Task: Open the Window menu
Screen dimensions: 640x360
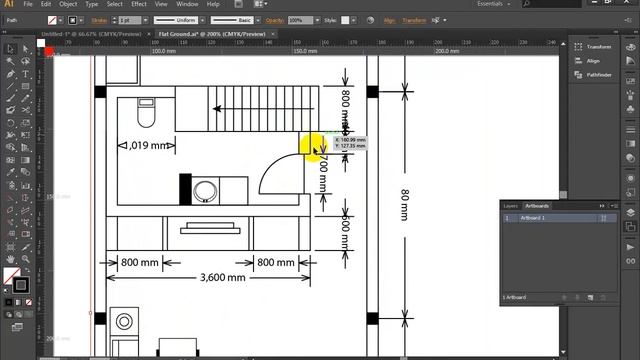Action: pyautogui.click(x=187, y=4)
